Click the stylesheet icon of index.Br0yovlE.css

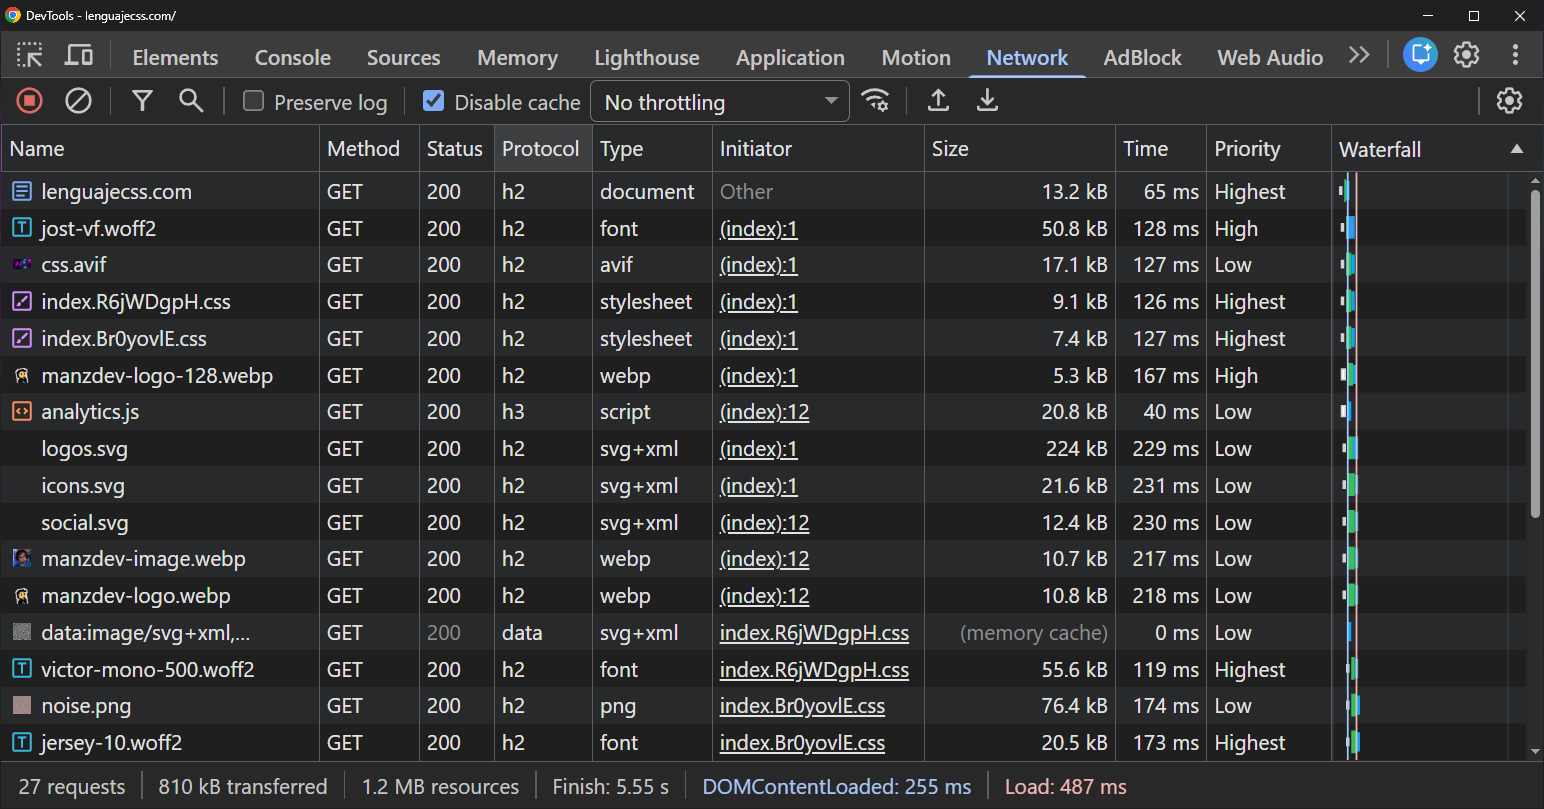point(22,338)
